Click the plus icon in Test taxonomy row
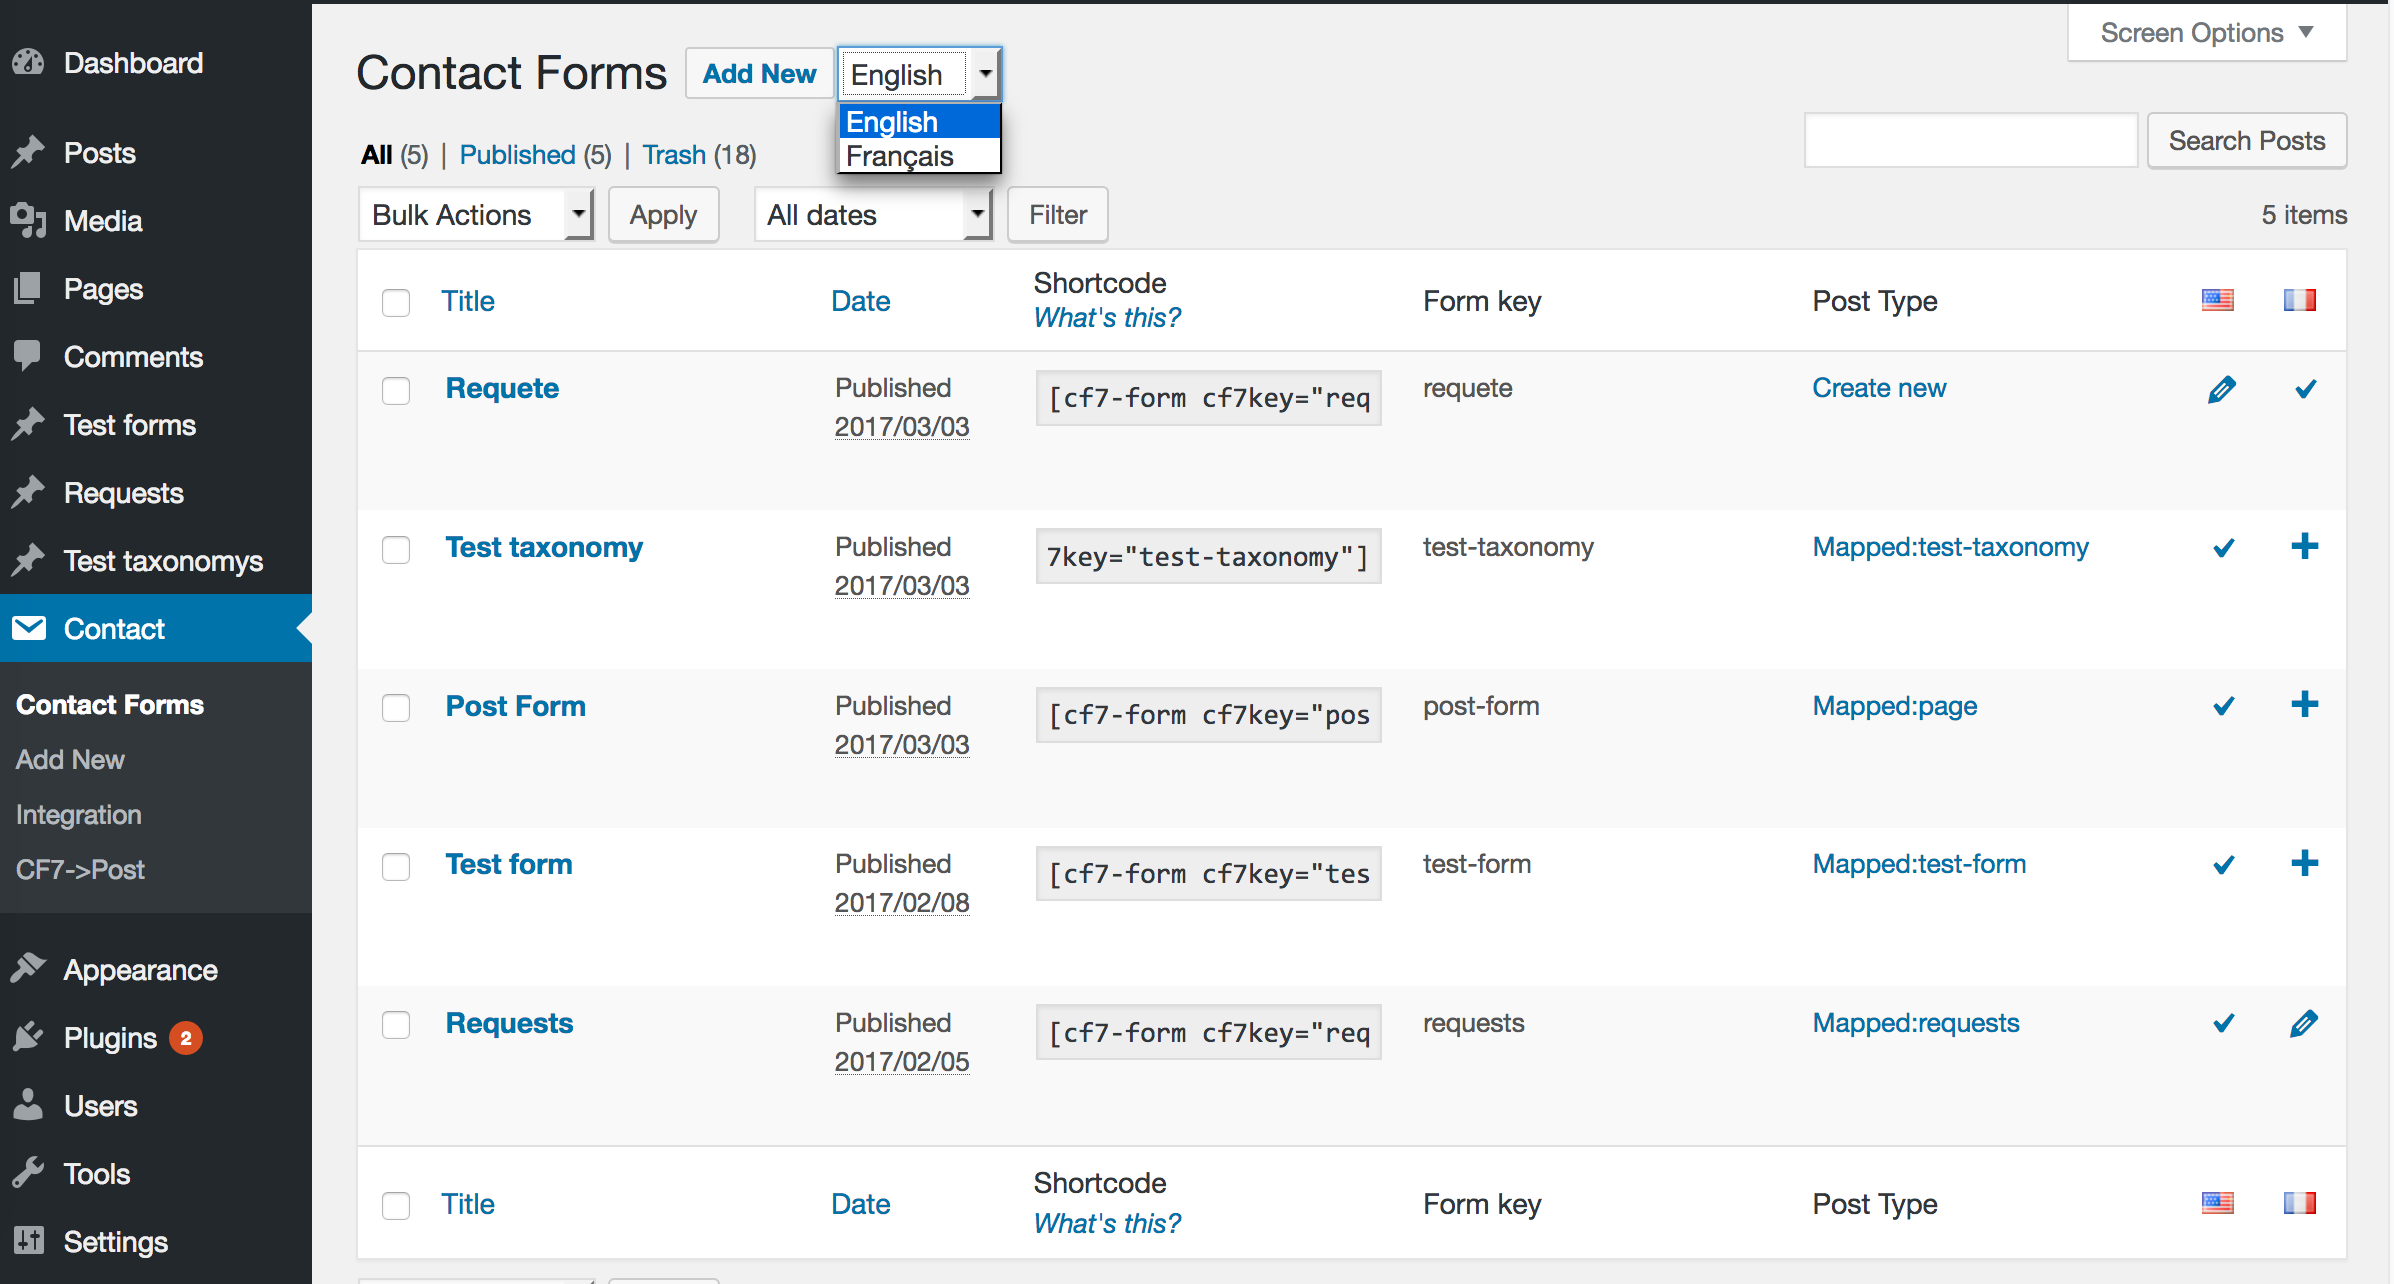 2304,547
